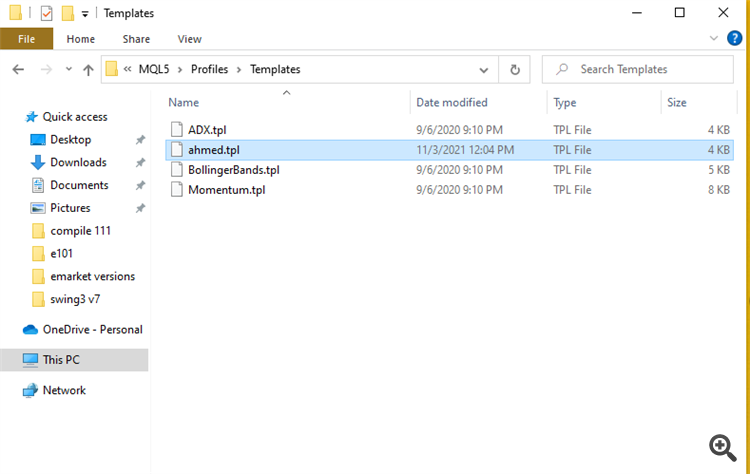Click the New folder quick access icon
Image resolution: width=750 pixels, height=474 pixels.
tap(67, 13)
